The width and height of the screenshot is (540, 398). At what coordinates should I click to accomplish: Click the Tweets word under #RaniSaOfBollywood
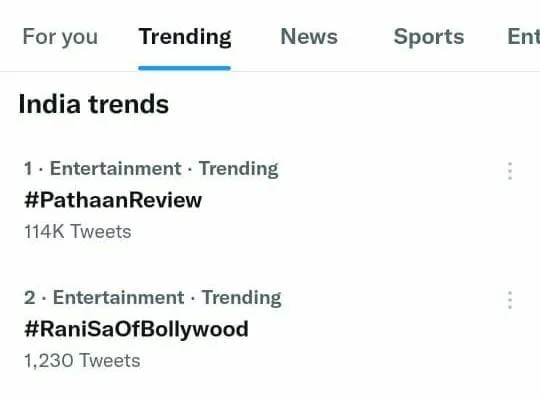pos(110,361)
